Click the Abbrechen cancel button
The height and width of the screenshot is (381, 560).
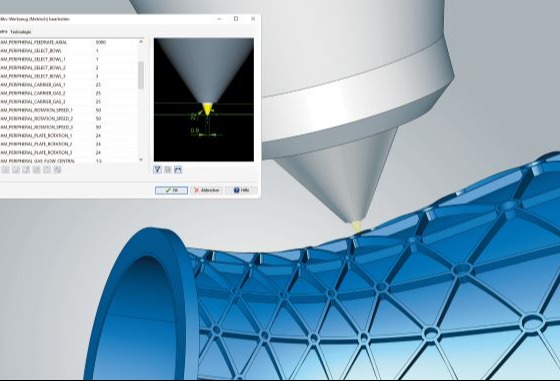(207, 190)
